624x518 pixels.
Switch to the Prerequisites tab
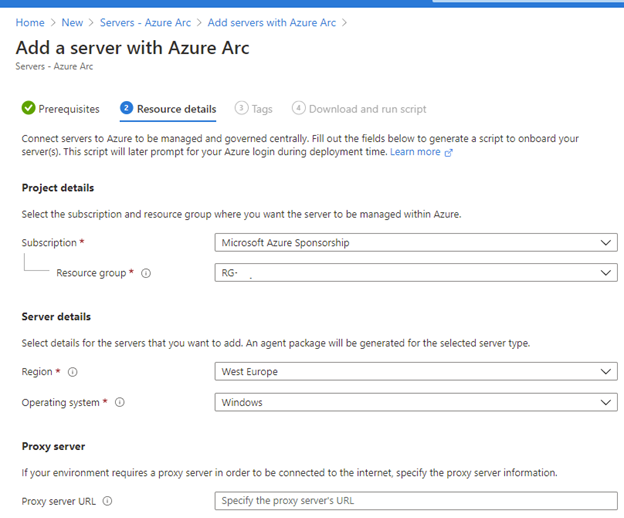point(68,108)
